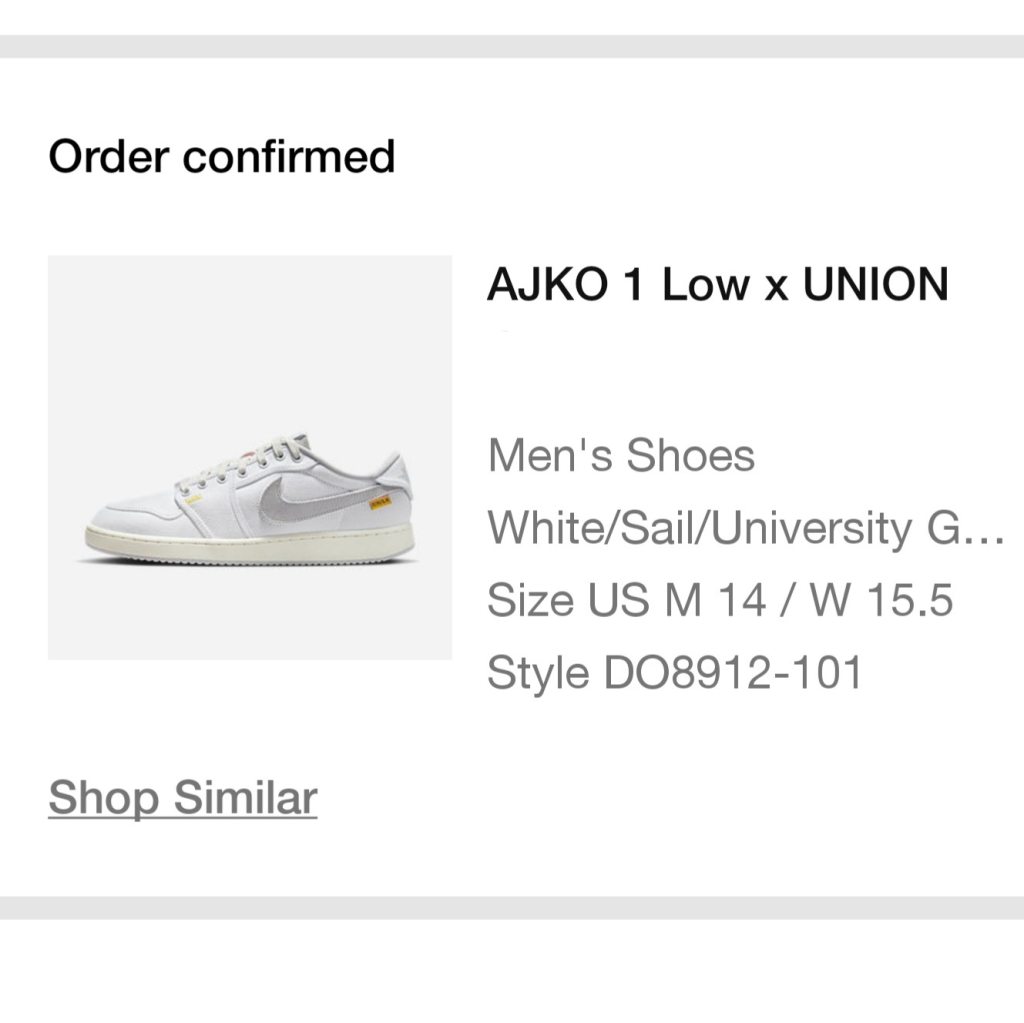Click the Men's Shoes category text
The height and width of the screenshot is (1023, 1024).
[621, 456]
